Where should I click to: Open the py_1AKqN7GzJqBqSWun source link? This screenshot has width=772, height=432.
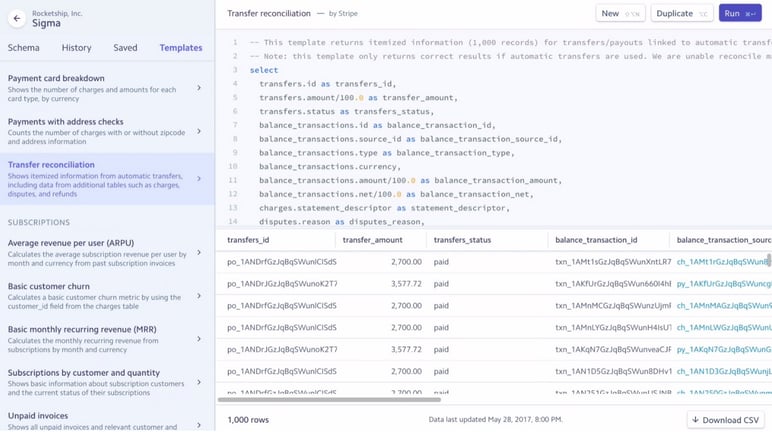pos(724,349)
